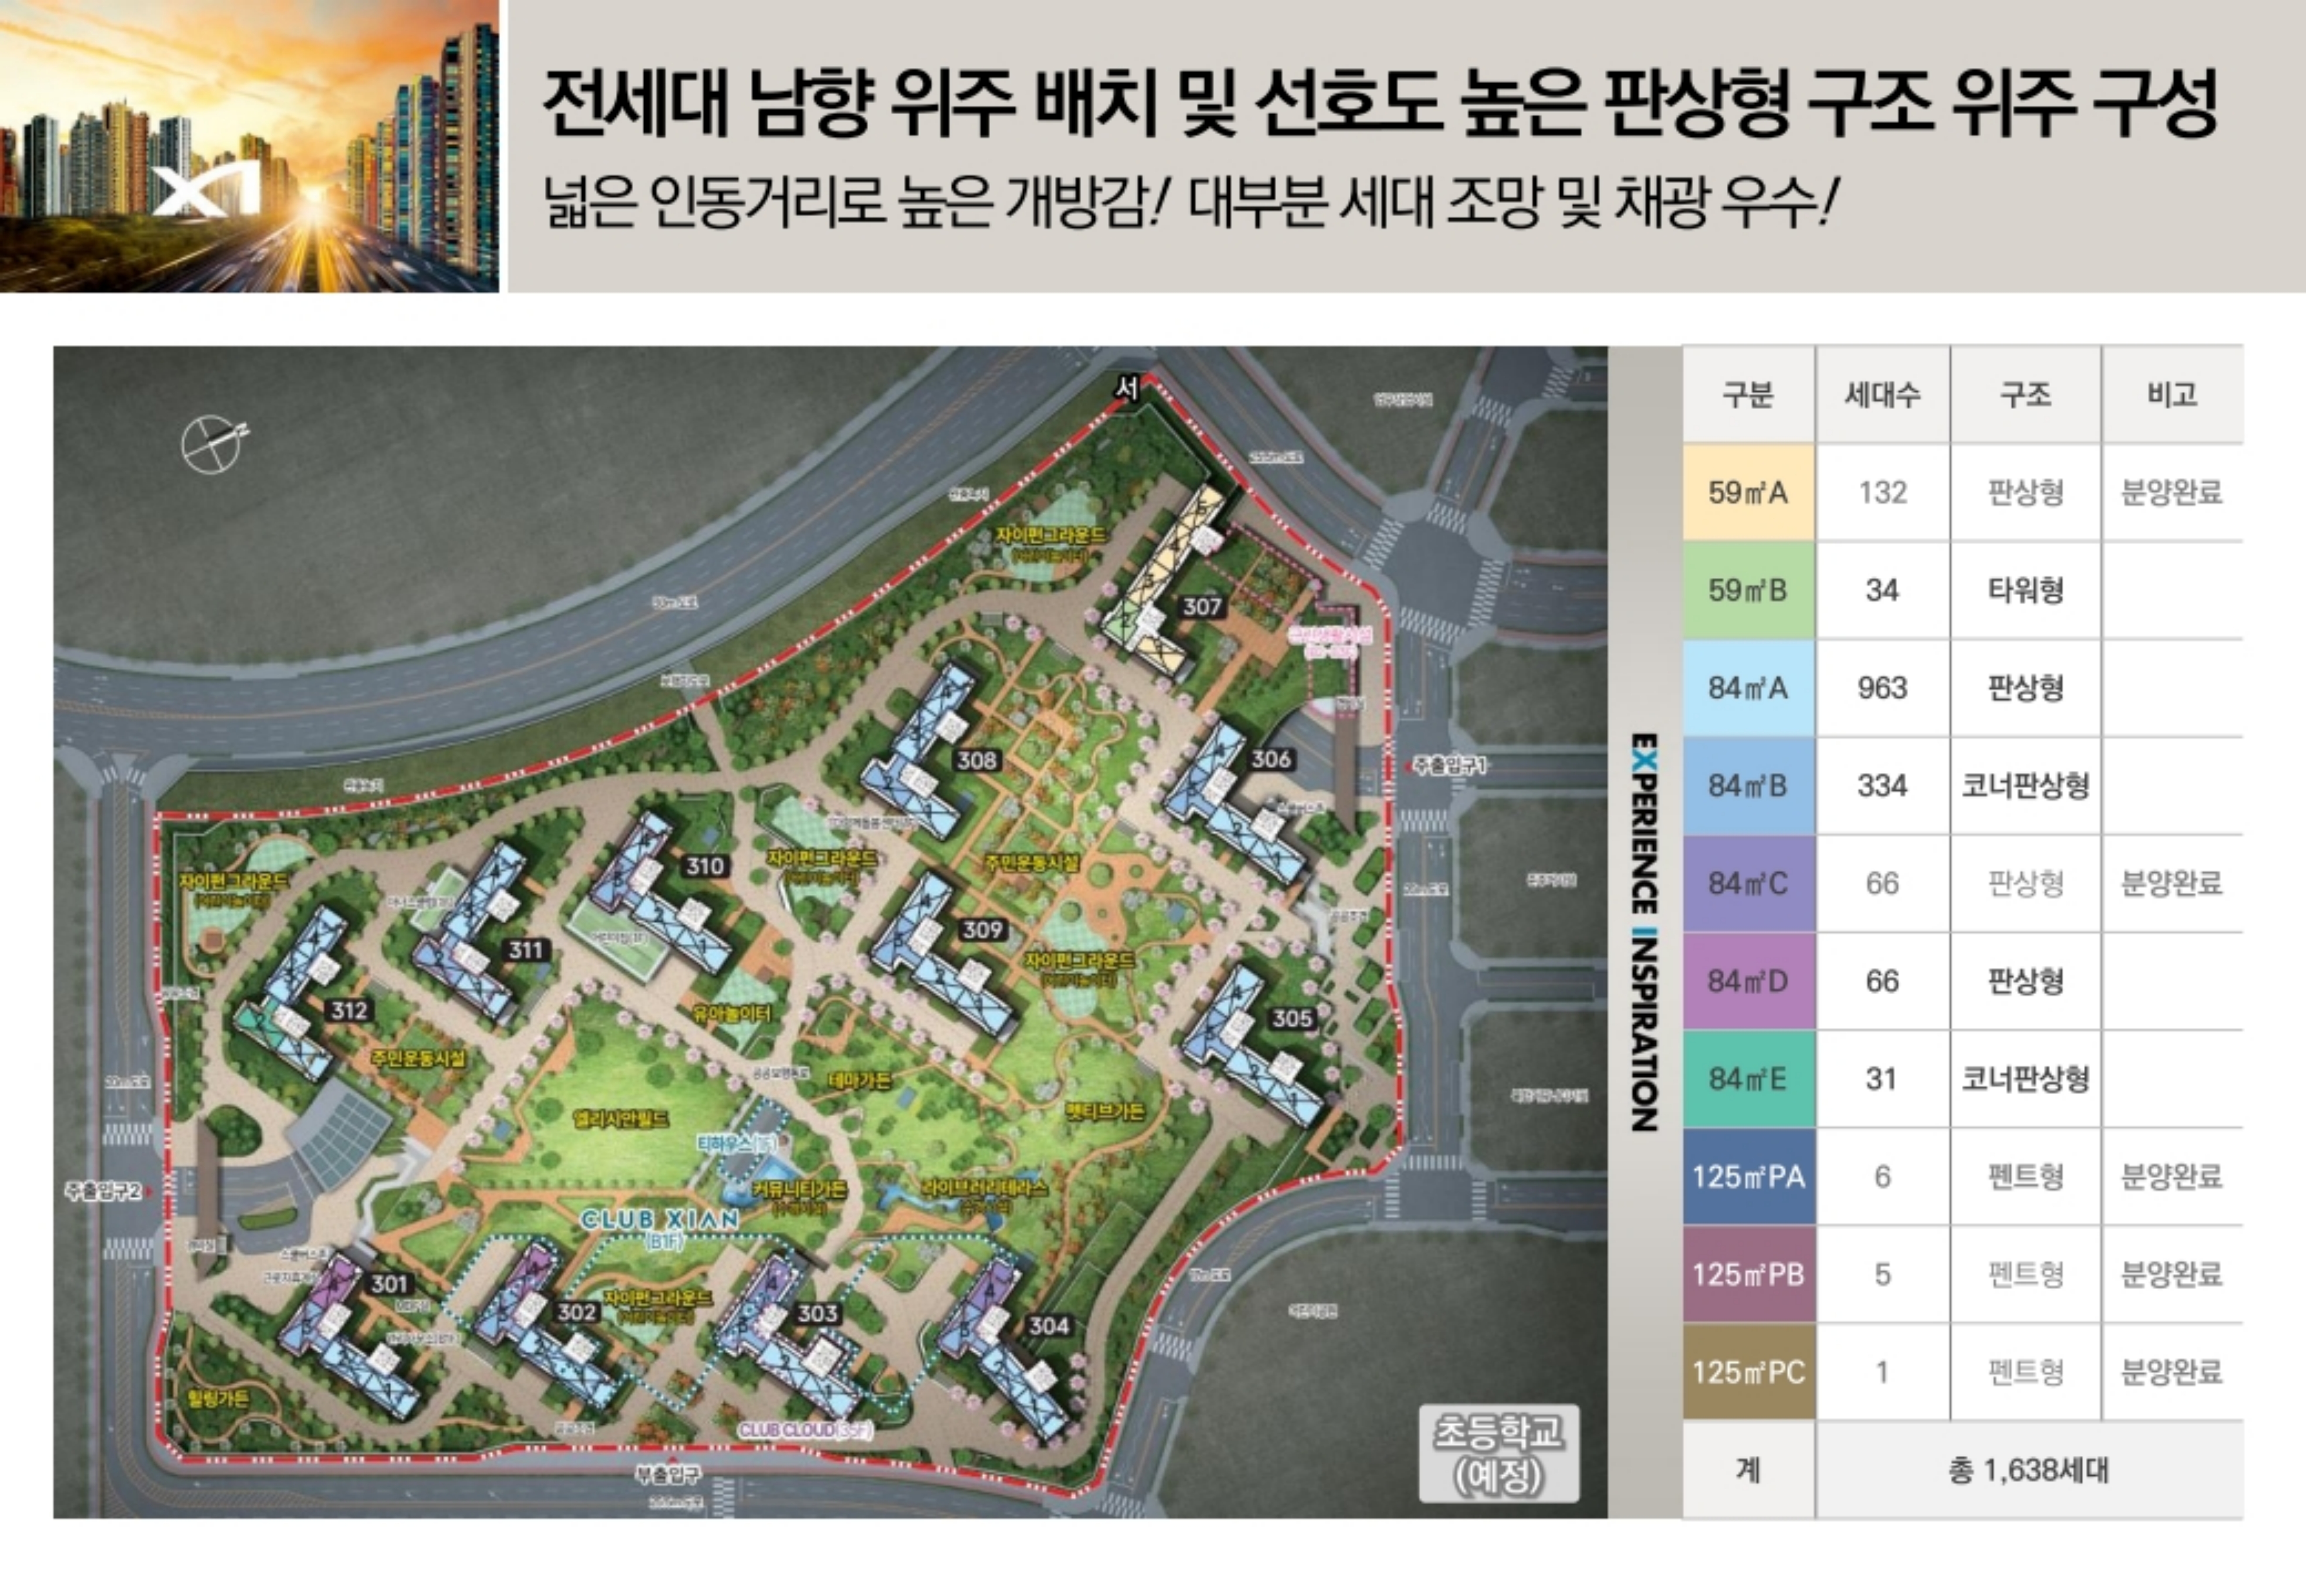Screen dimensions: 2306x1596
Task: Click 코너판상형 in the 84㎡B row
Action: tap(2026, 786)
